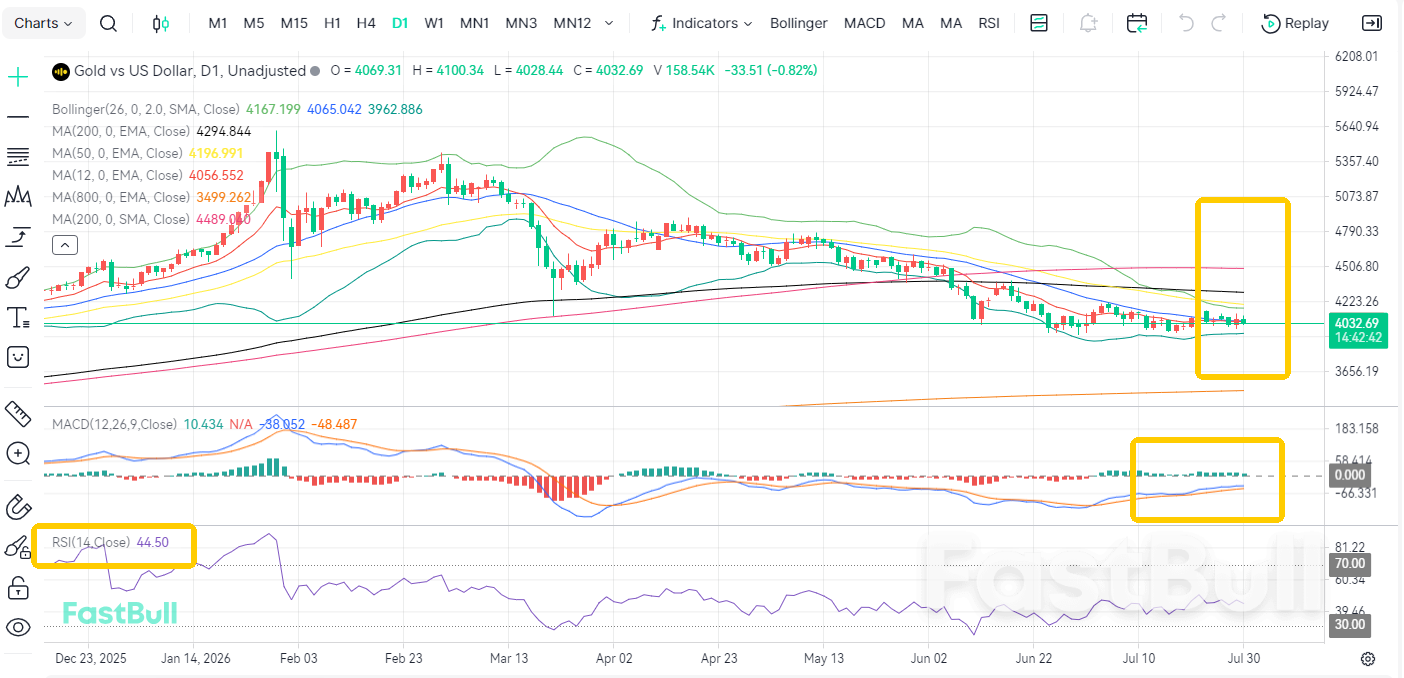This screenshot has height=678, width=1404.
Task: Open the emoji sticker tool
Action: tap(18, 357)
